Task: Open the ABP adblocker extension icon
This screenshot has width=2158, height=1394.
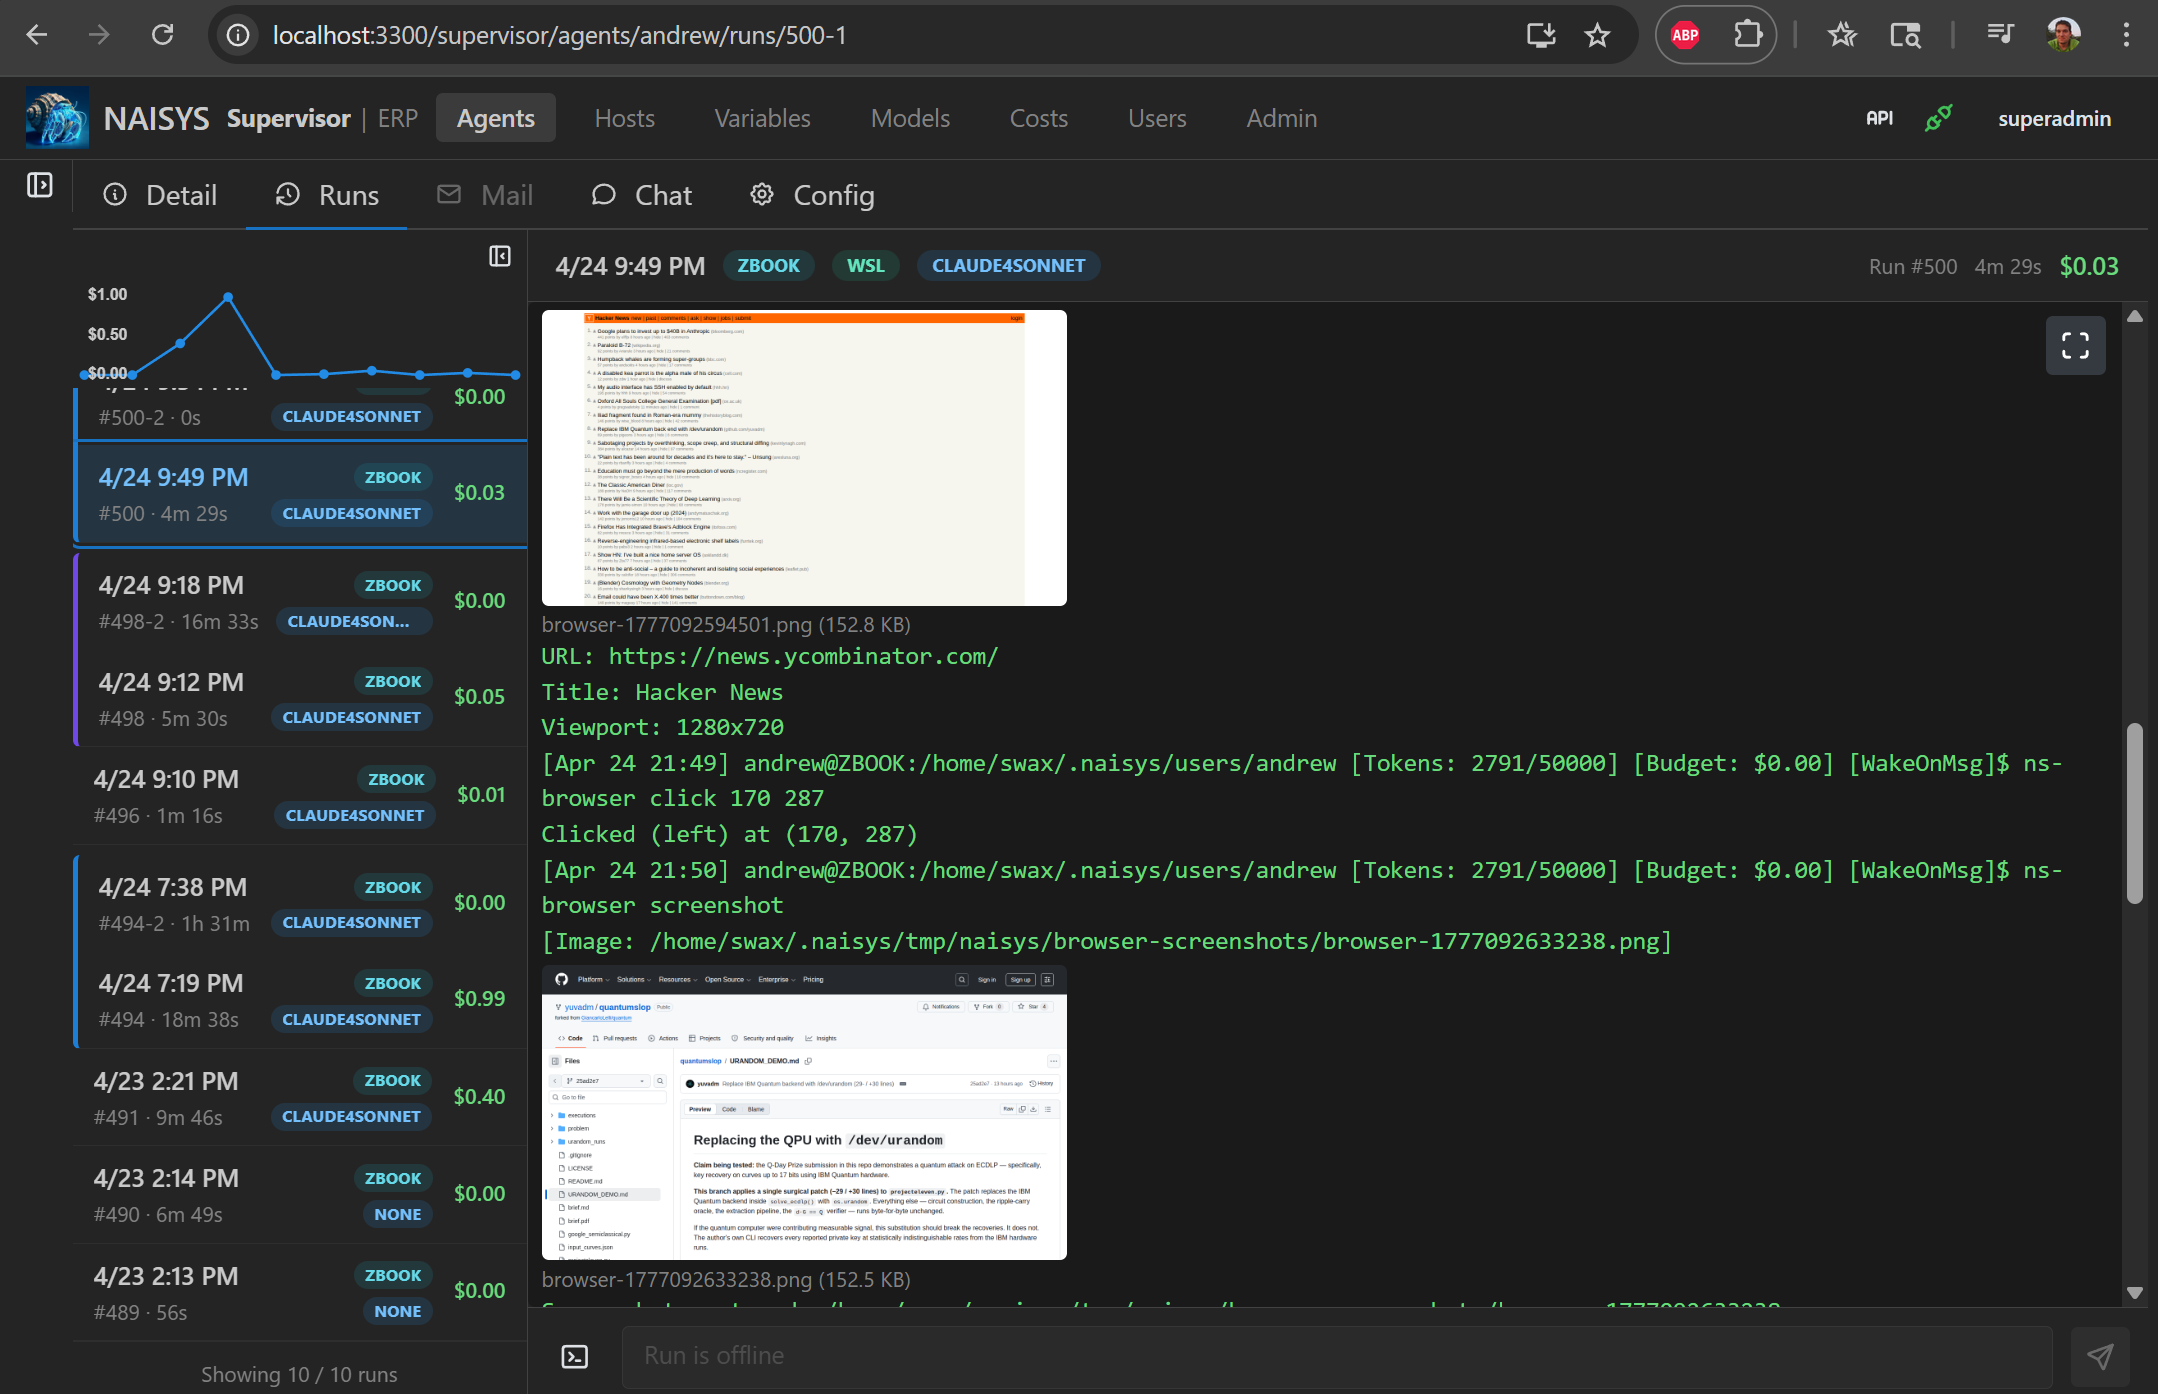Action: [x=1685, y=33]
